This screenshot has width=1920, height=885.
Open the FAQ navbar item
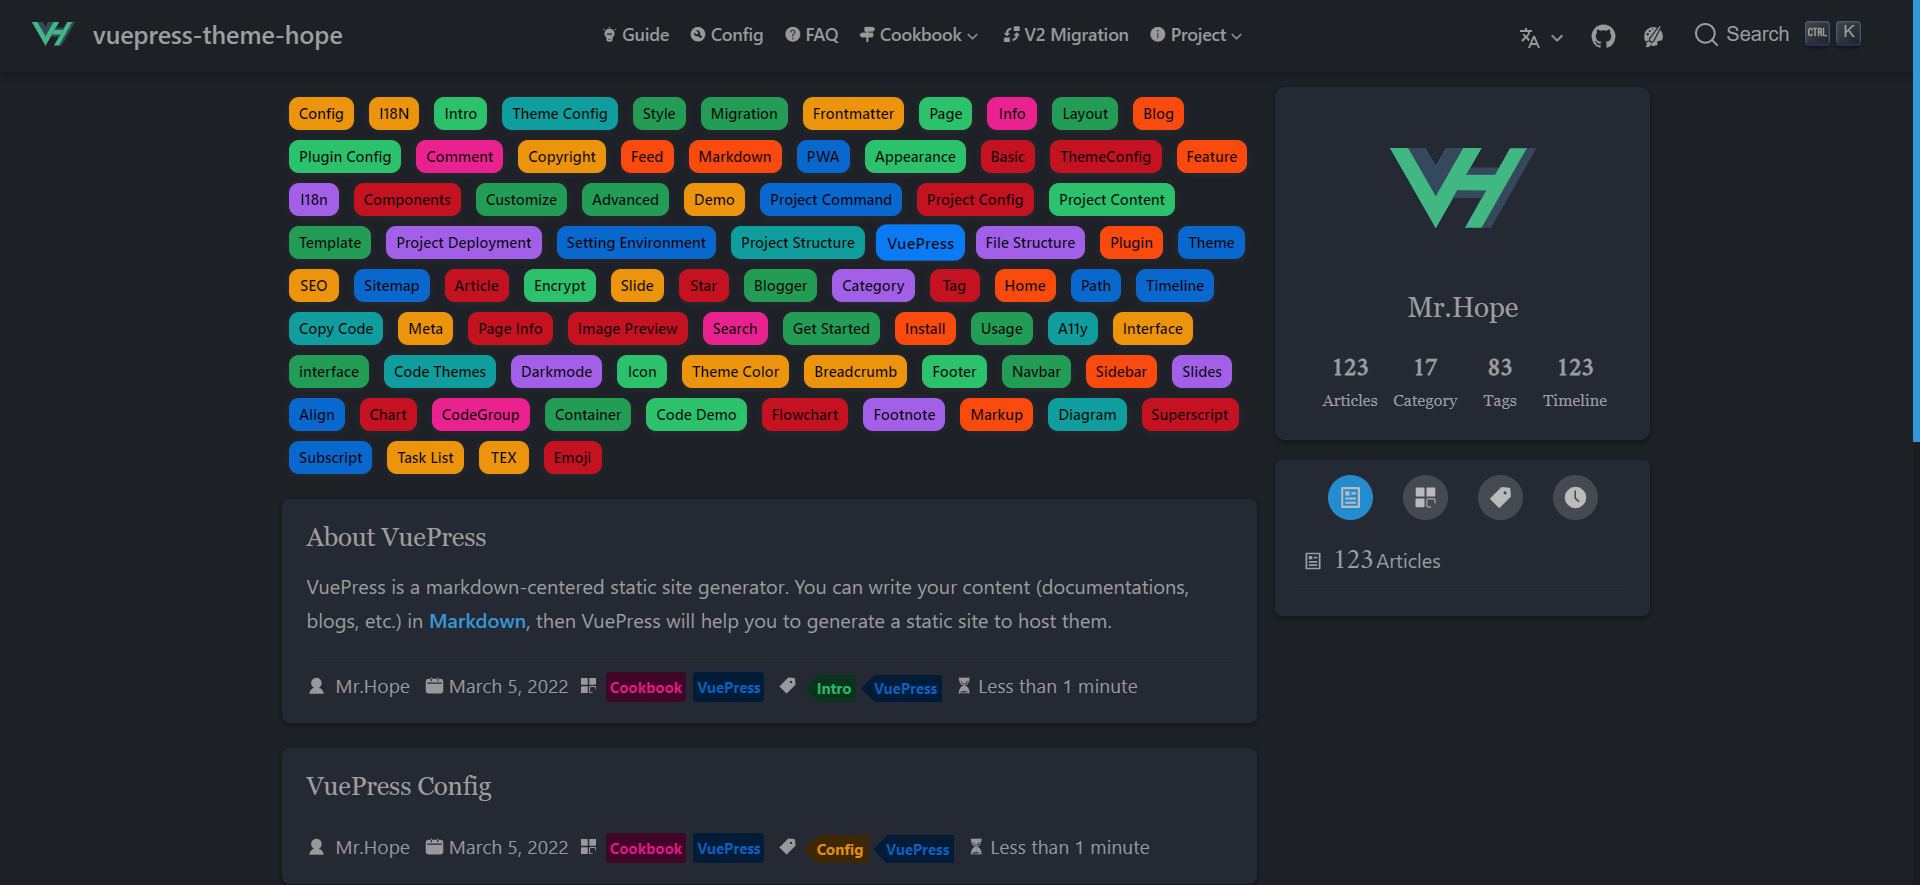[x=812, y=35]
